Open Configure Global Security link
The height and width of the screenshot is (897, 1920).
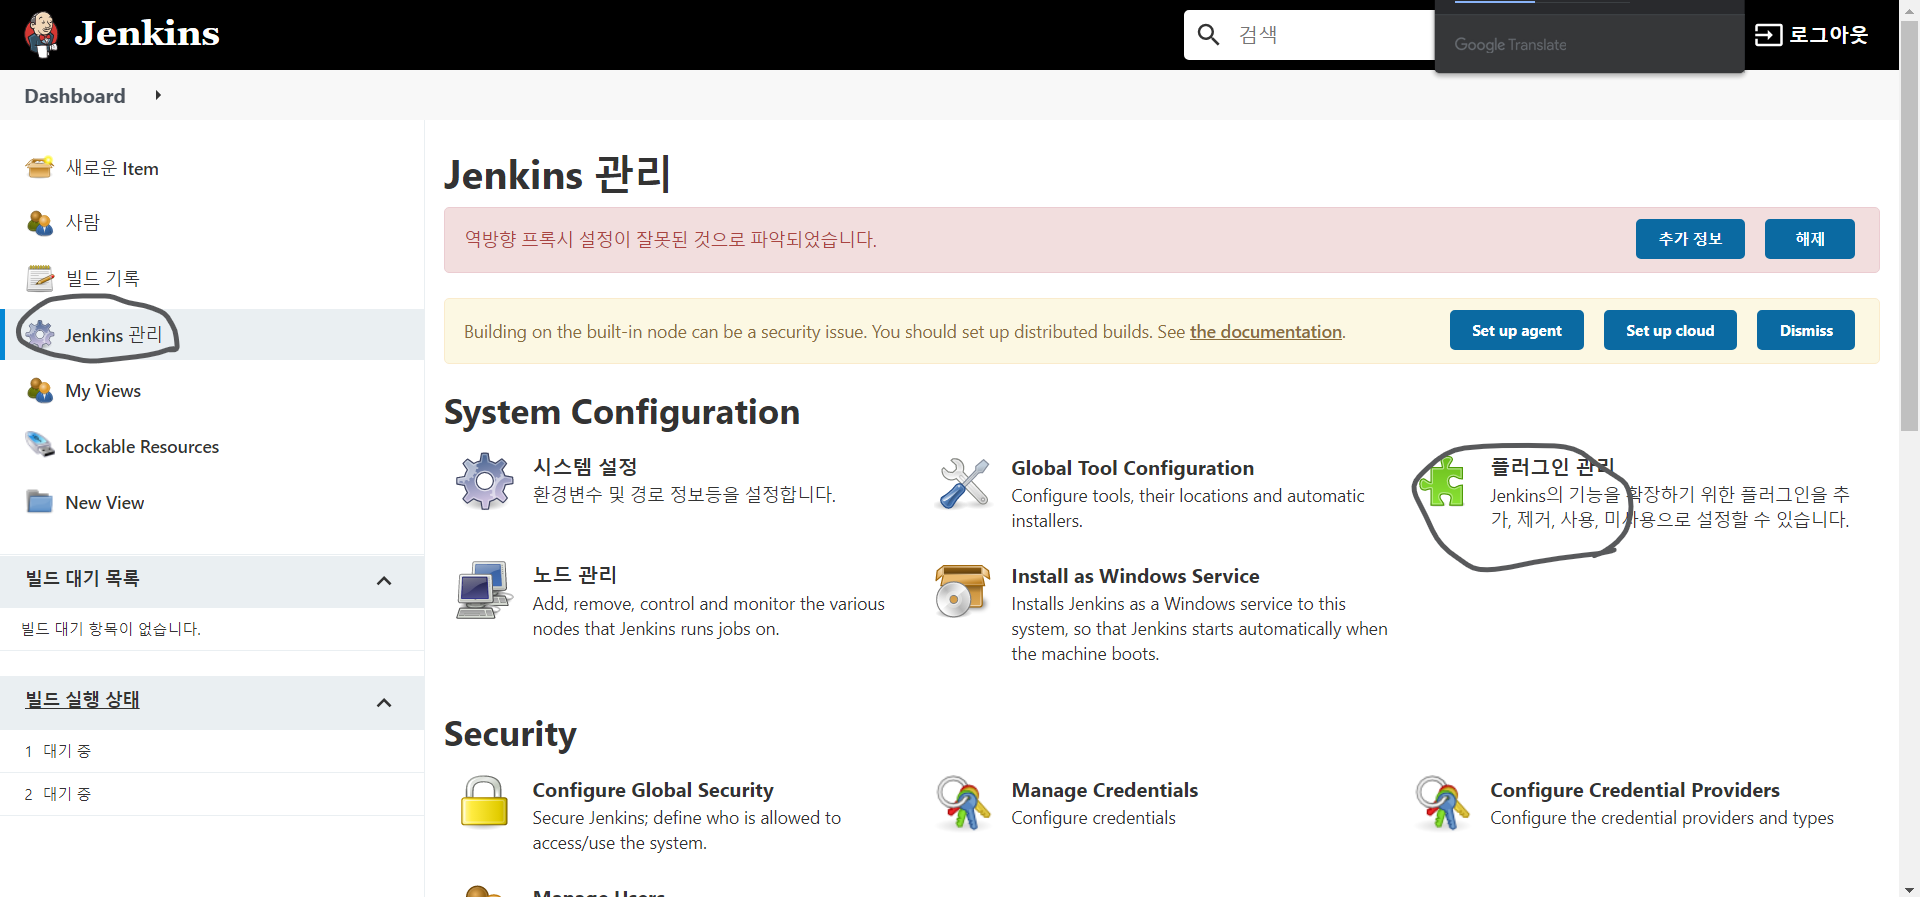tap(653, 790)
